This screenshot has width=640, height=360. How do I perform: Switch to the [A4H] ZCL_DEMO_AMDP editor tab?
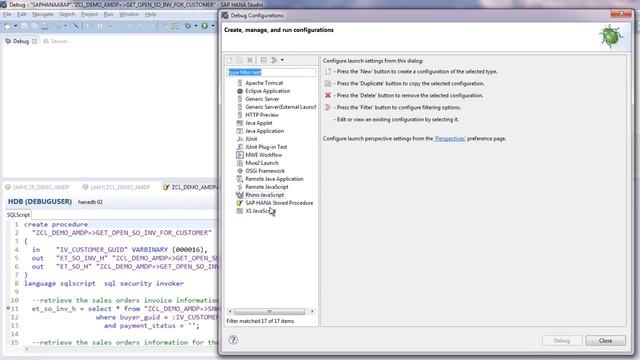coord(117,187)
